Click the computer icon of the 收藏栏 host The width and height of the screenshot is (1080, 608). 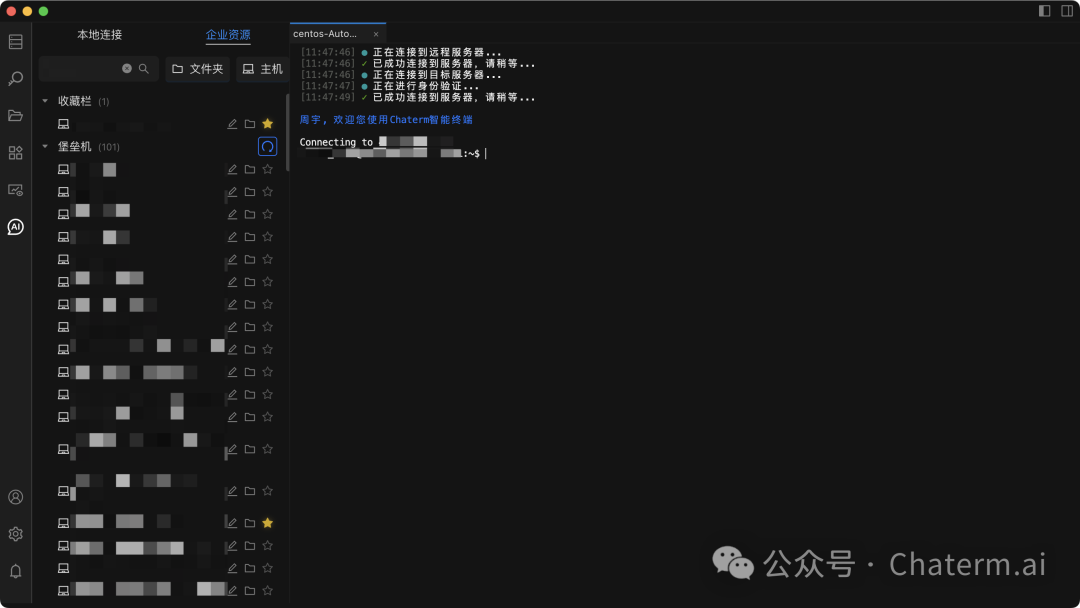[x=63, y=124]
